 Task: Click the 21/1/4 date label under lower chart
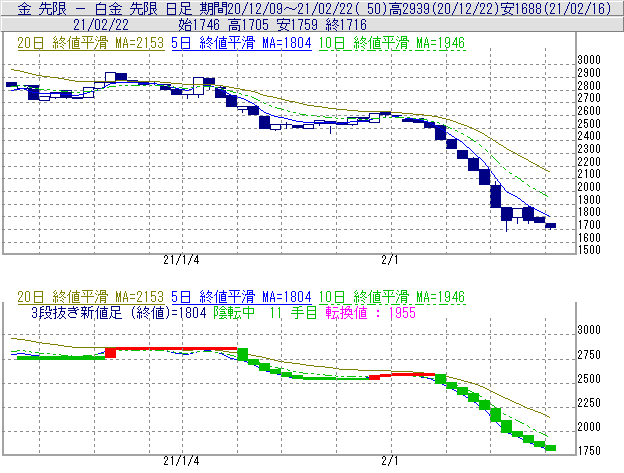181,461
